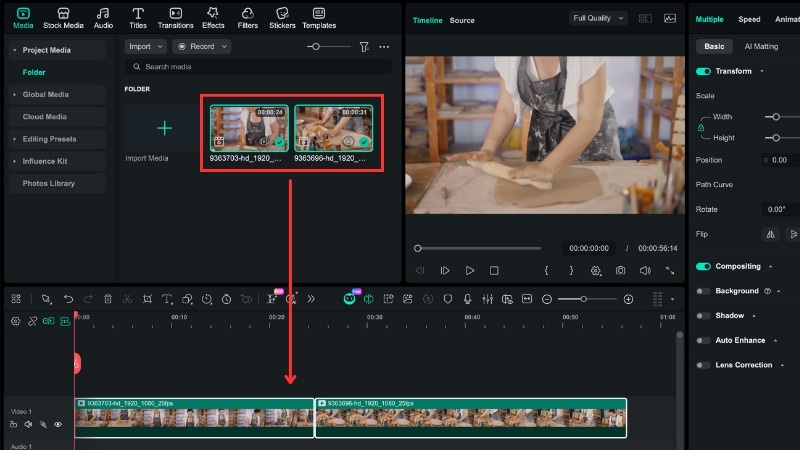This screenshot has width=800, height=450.
Task: Enable the Auto Enhance switch
Action: click(x=703, y=340)
